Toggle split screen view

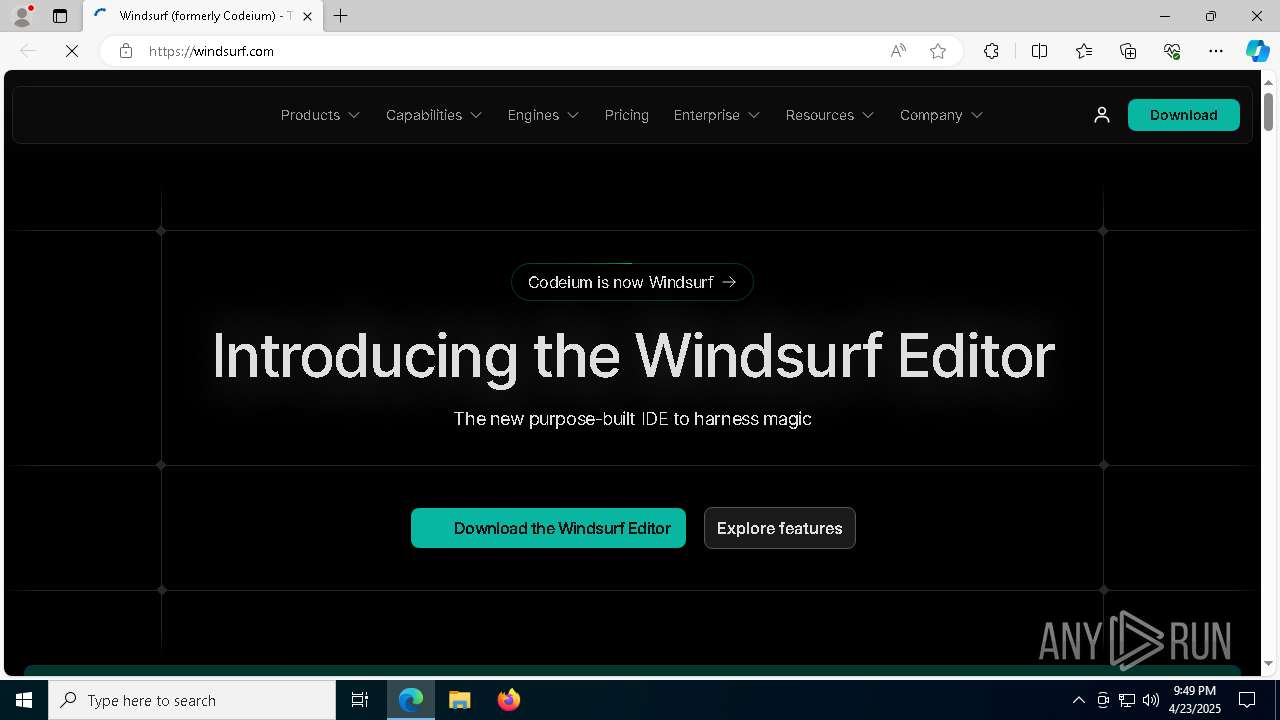click(x=1039, y=51)
